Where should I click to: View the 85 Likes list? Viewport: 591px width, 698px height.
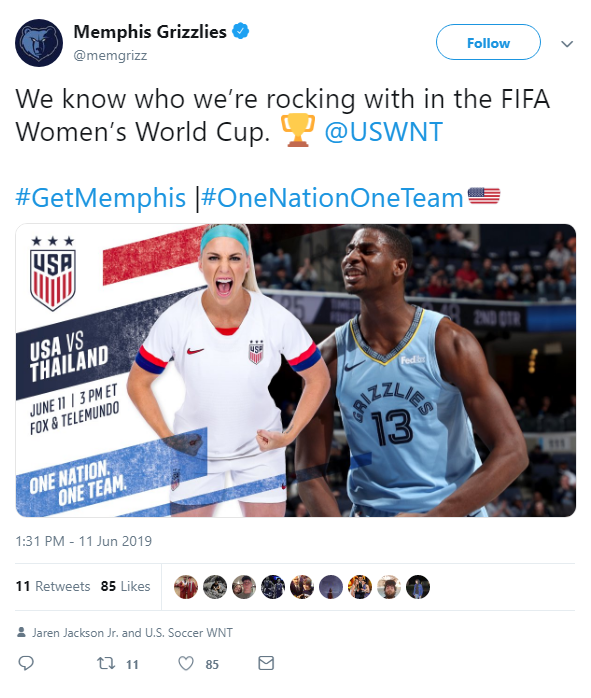[125, 586]
